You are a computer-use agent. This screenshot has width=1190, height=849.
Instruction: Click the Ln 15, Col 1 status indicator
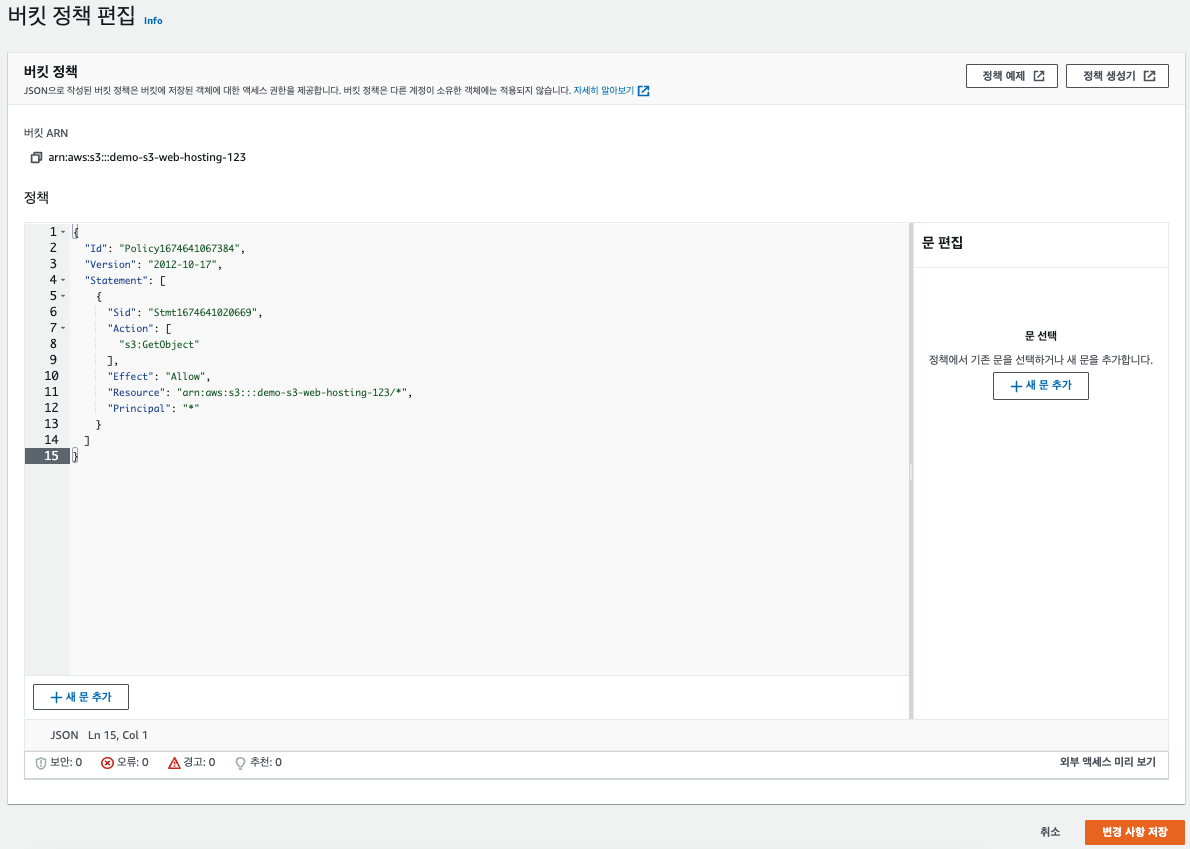[118, 734]
